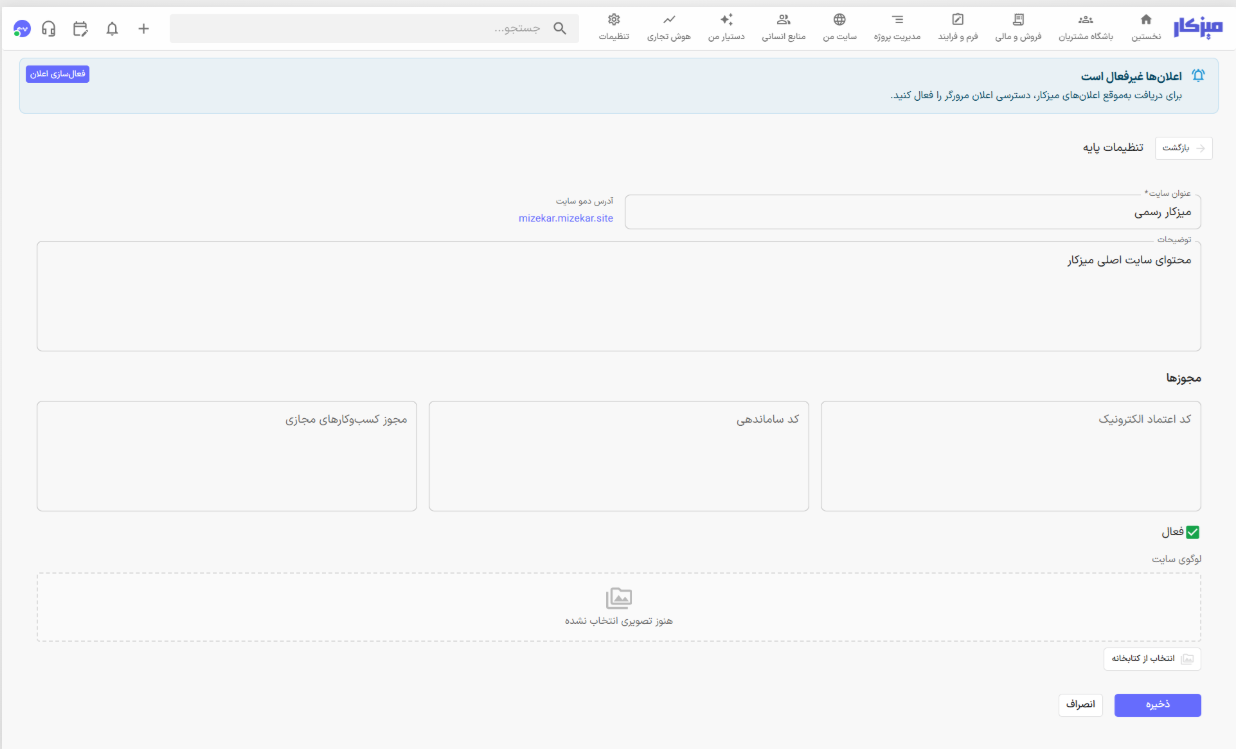Show notifications with the bell icon

pos(112,29)
